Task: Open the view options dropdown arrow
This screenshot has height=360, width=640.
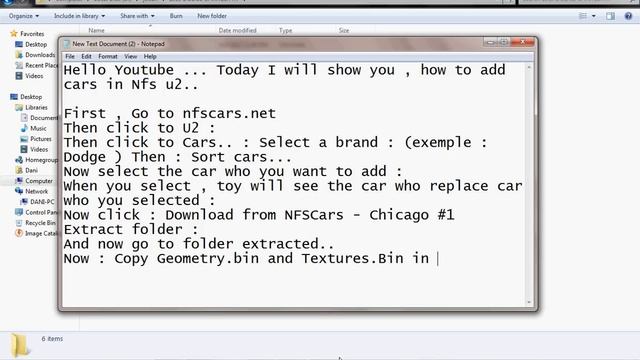Action: pos(593,16)
